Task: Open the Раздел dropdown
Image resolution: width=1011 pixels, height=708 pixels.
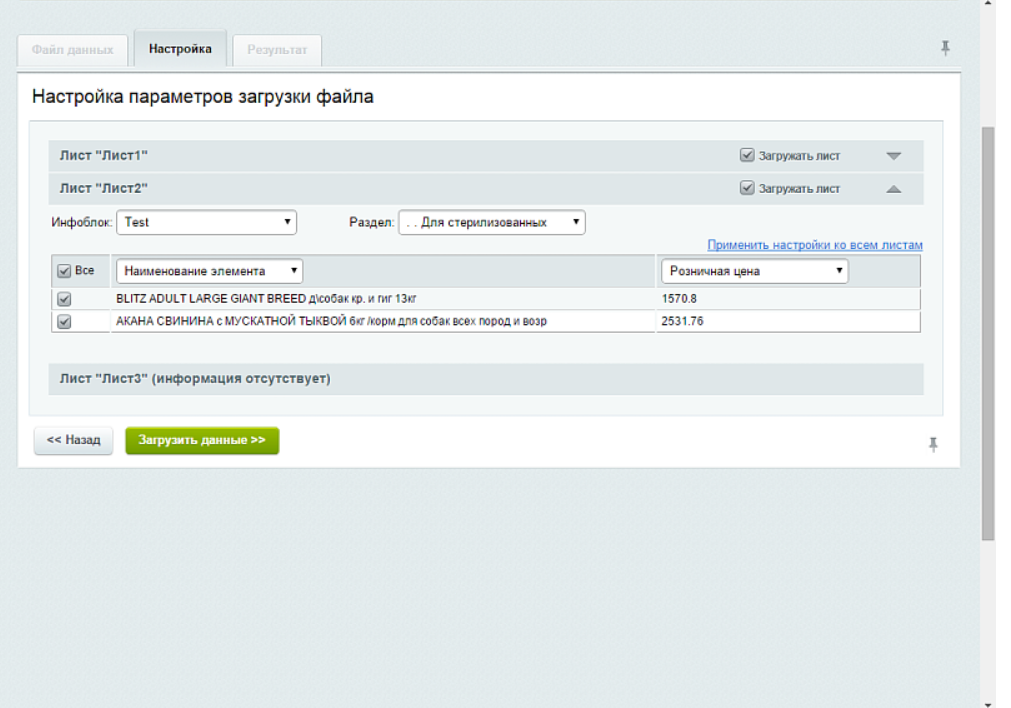Action: point(491,222)
